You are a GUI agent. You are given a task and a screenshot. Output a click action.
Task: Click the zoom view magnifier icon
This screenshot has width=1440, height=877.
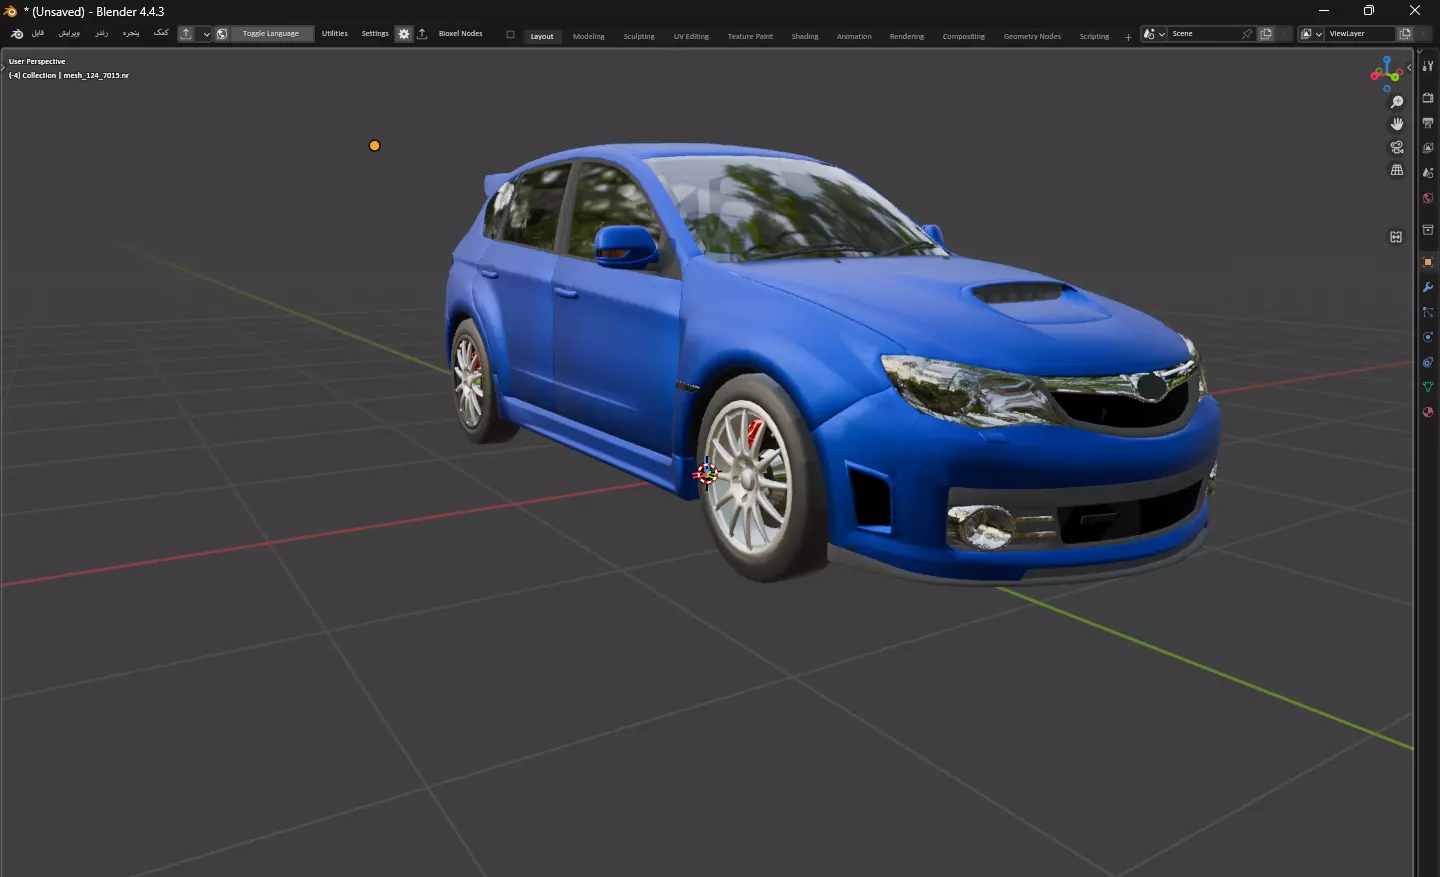coord(1397,102)
